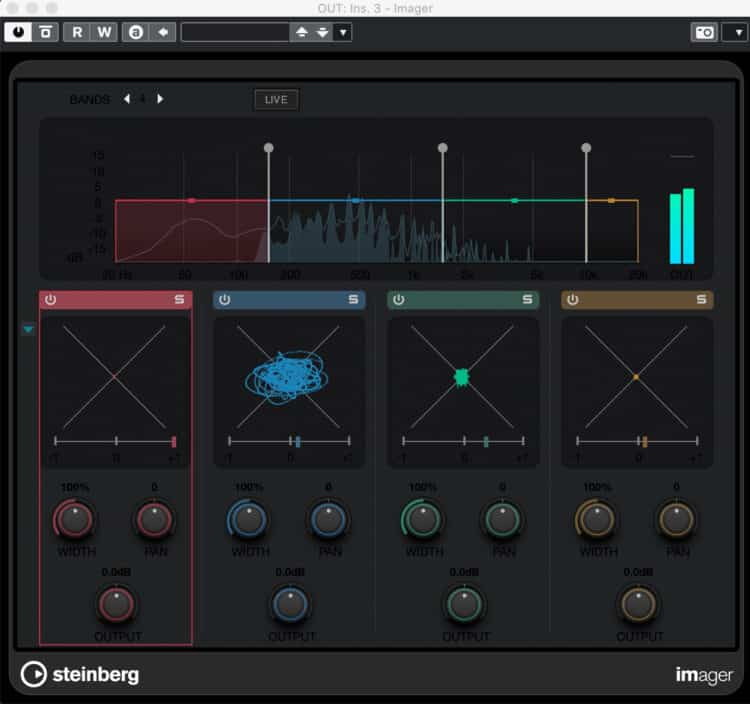Image resolution: width=750 pixels, height=704 pixels.
Task: Click the imager plugin name logo
Action: pos(704,675)
